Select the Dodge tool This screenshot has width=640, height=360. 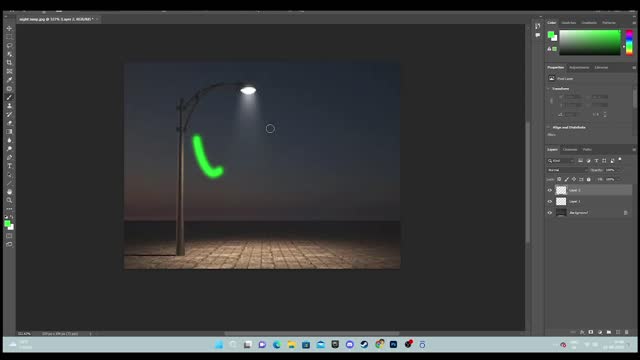9,149
